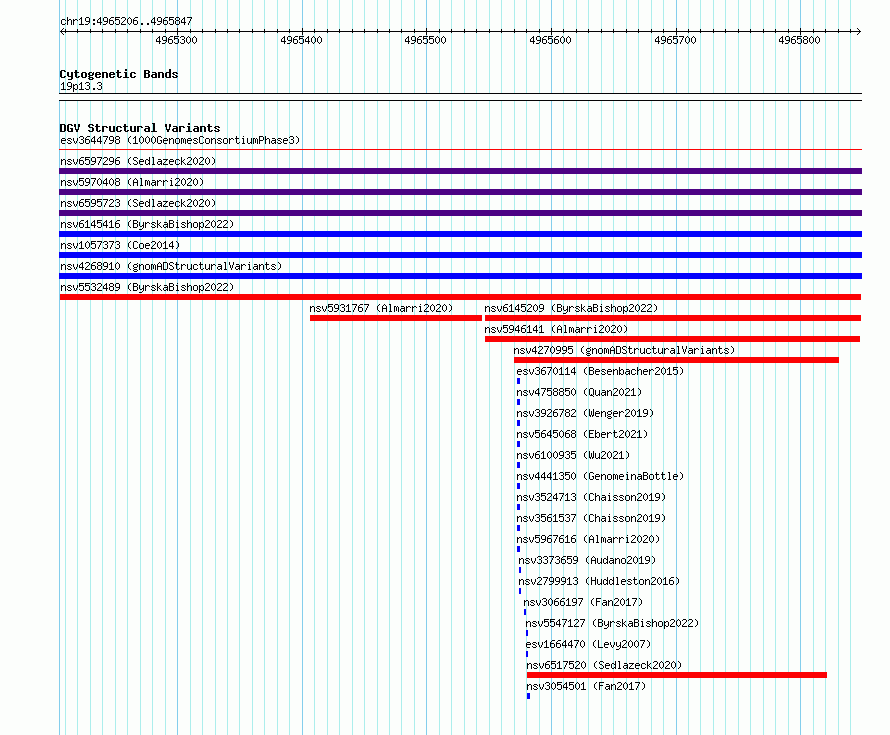Select nsv5967616 Almarri2020 label

click(x=588, y=539)
